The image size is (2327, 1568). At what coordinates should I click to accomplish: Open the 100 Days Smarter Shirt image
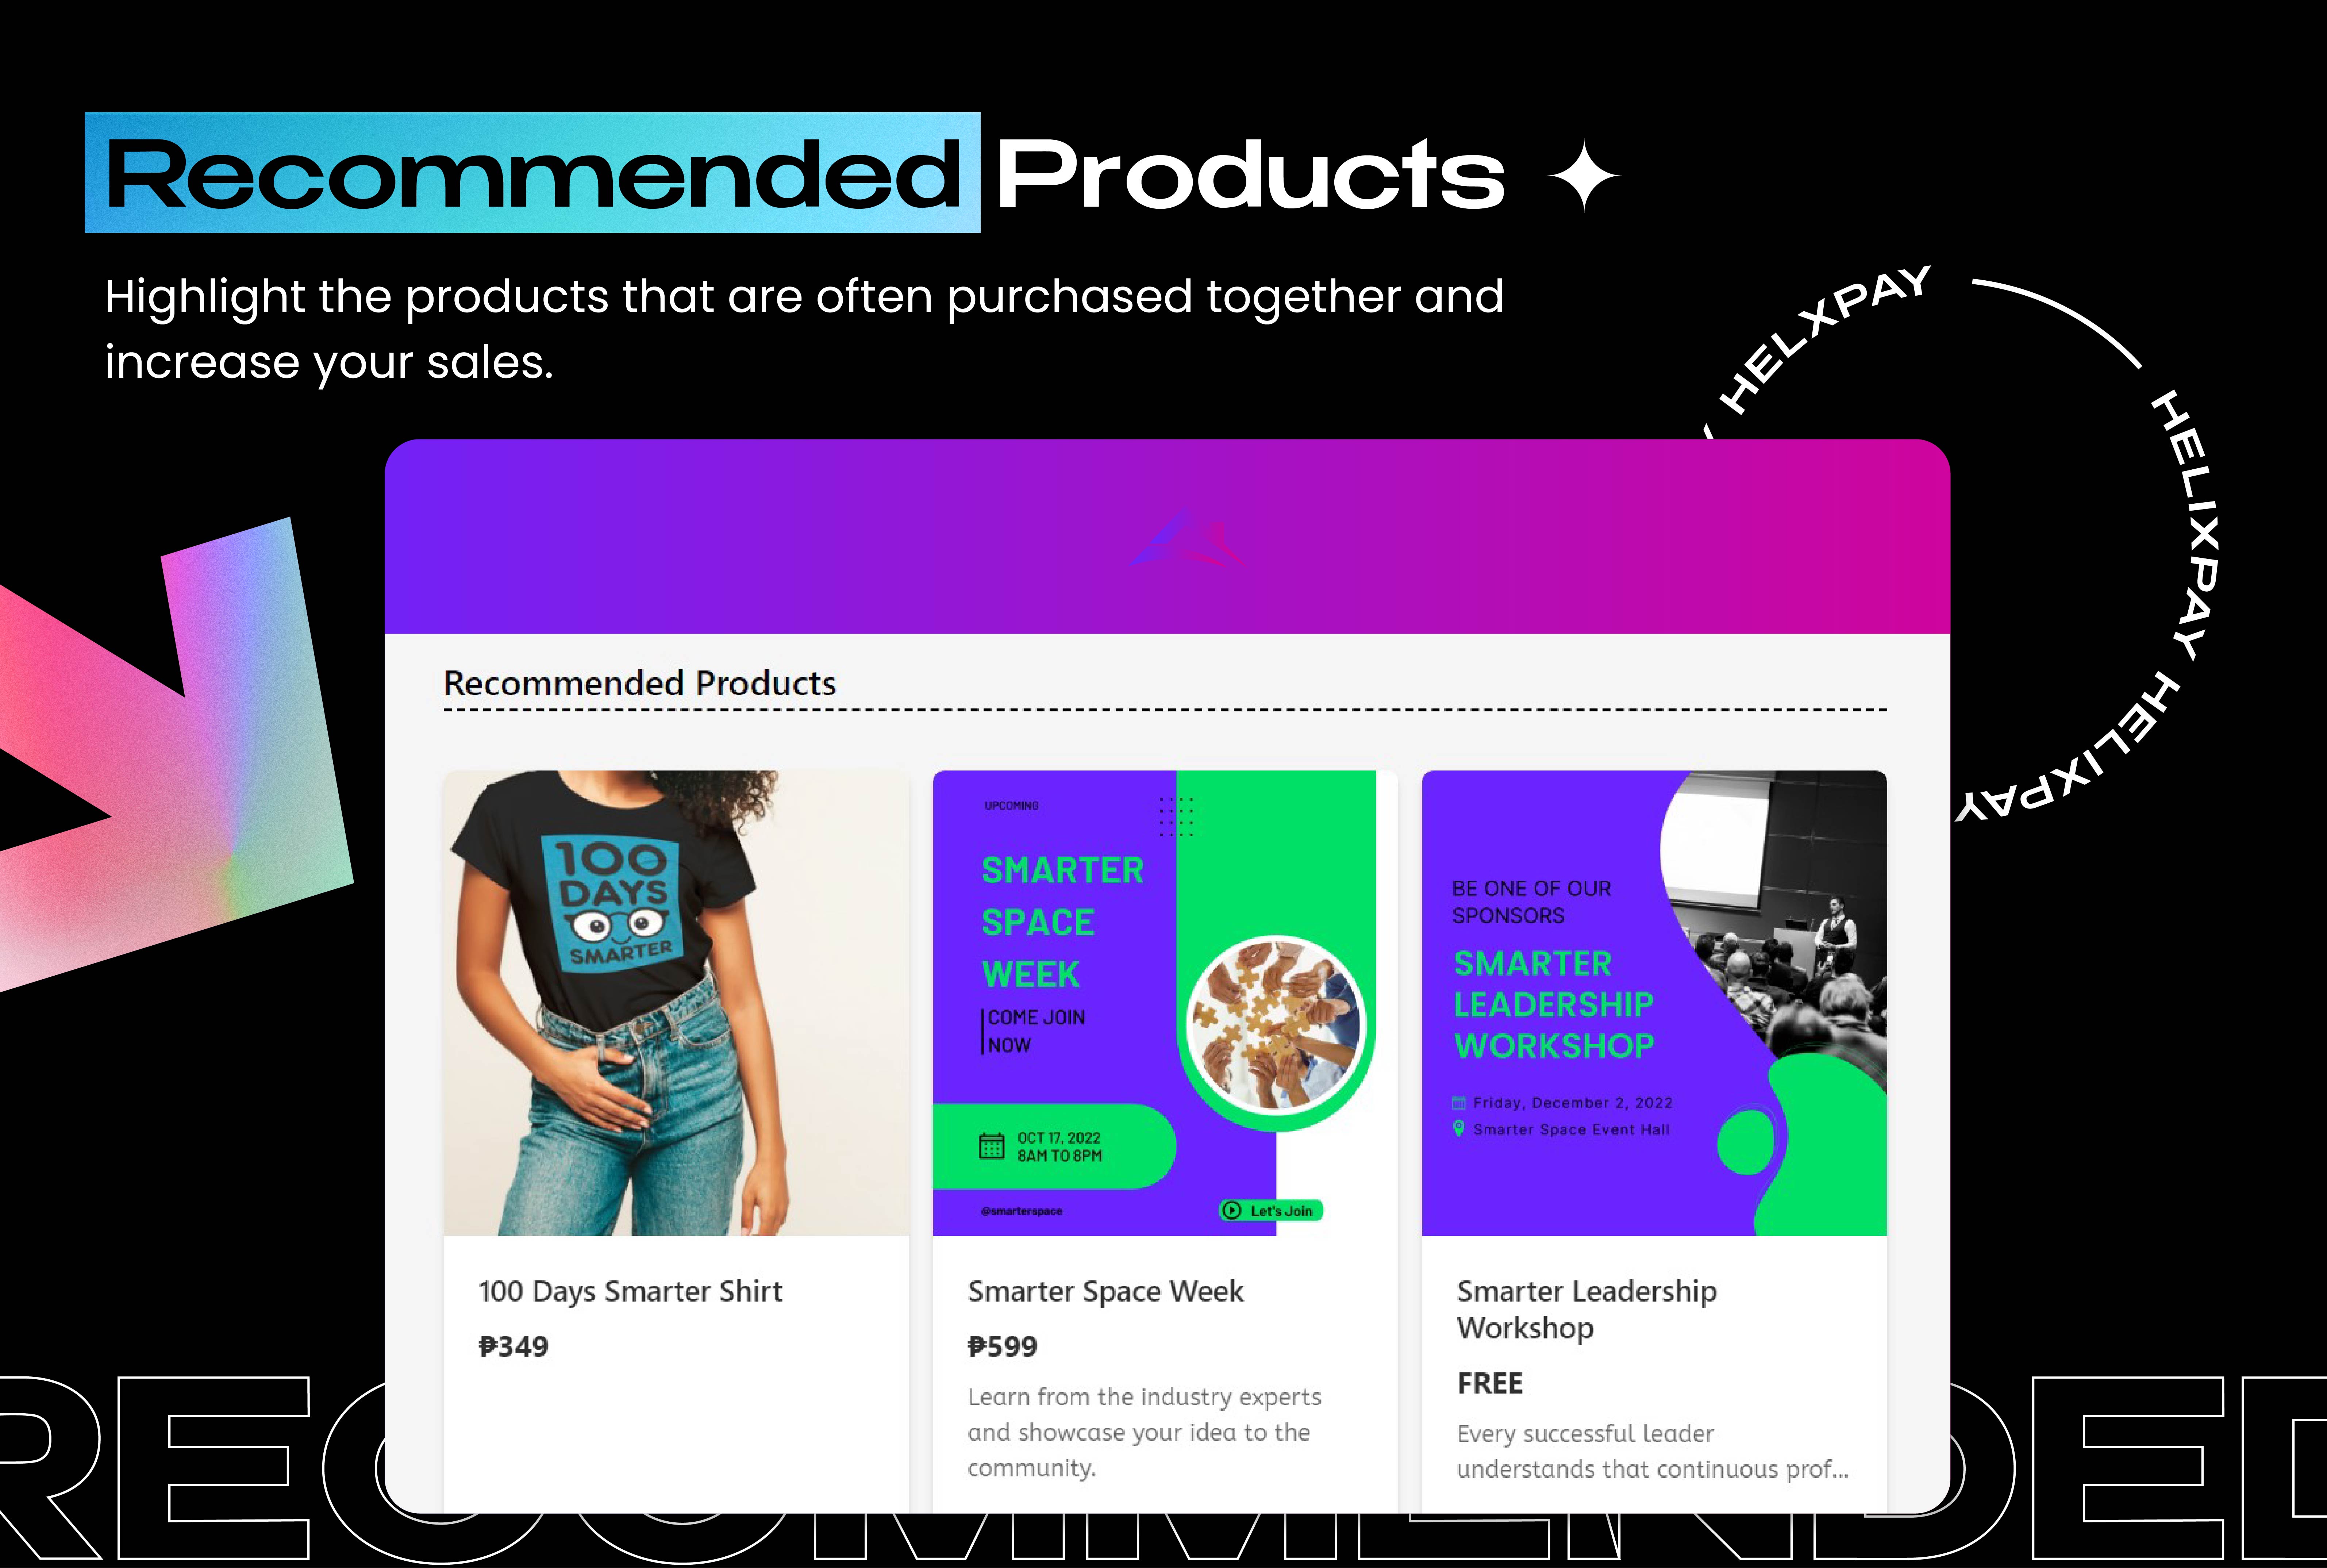pos(676,1003)
